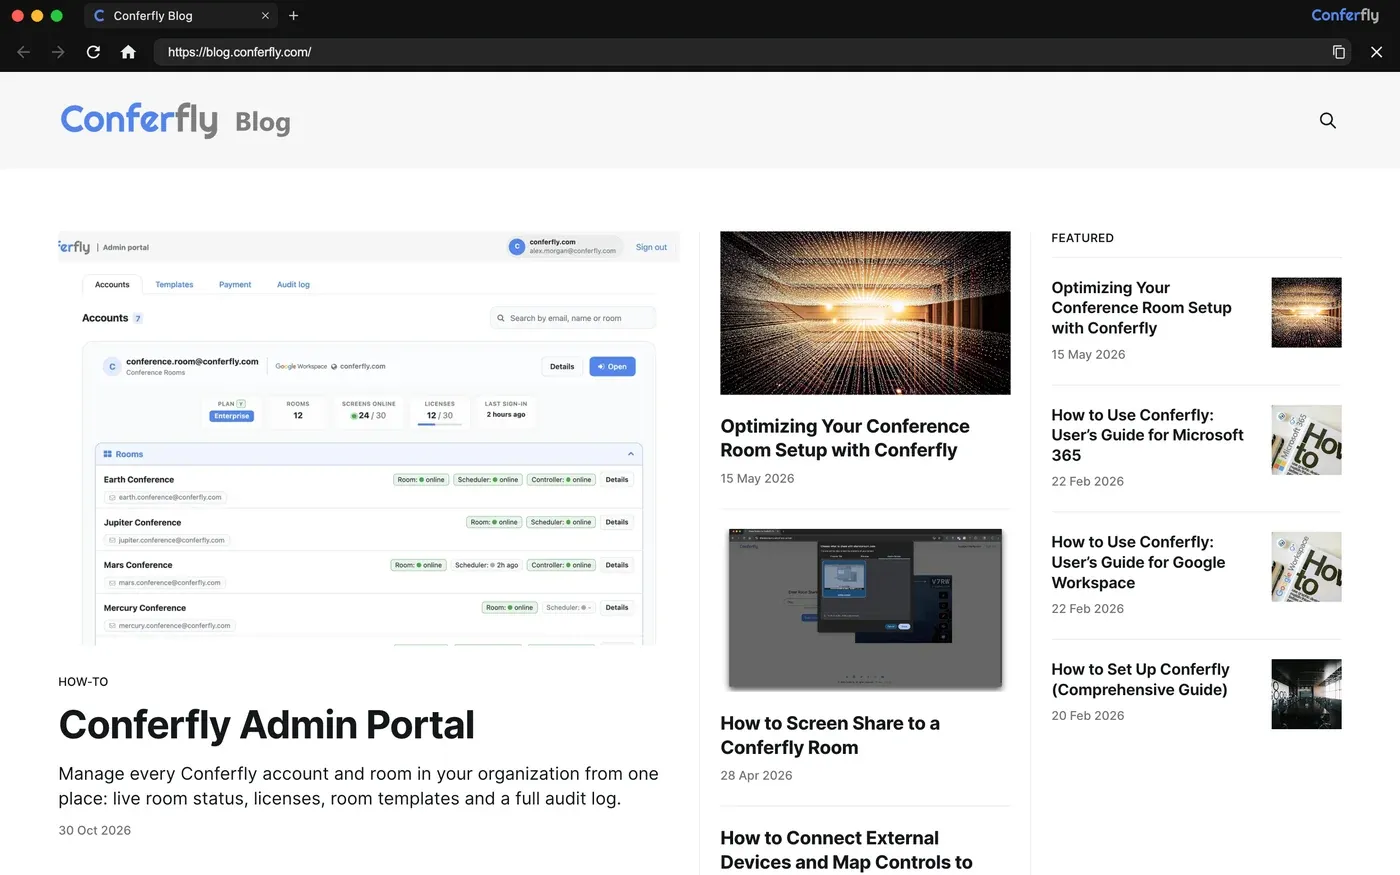Open blog search with magnifier icon

(x=1328, y=120)
